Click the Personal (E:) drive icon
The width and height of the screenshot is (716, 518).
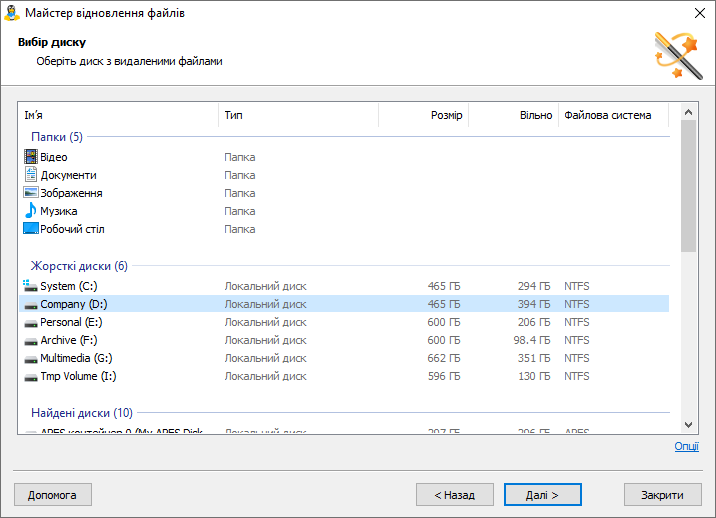(x=31, y=323)
